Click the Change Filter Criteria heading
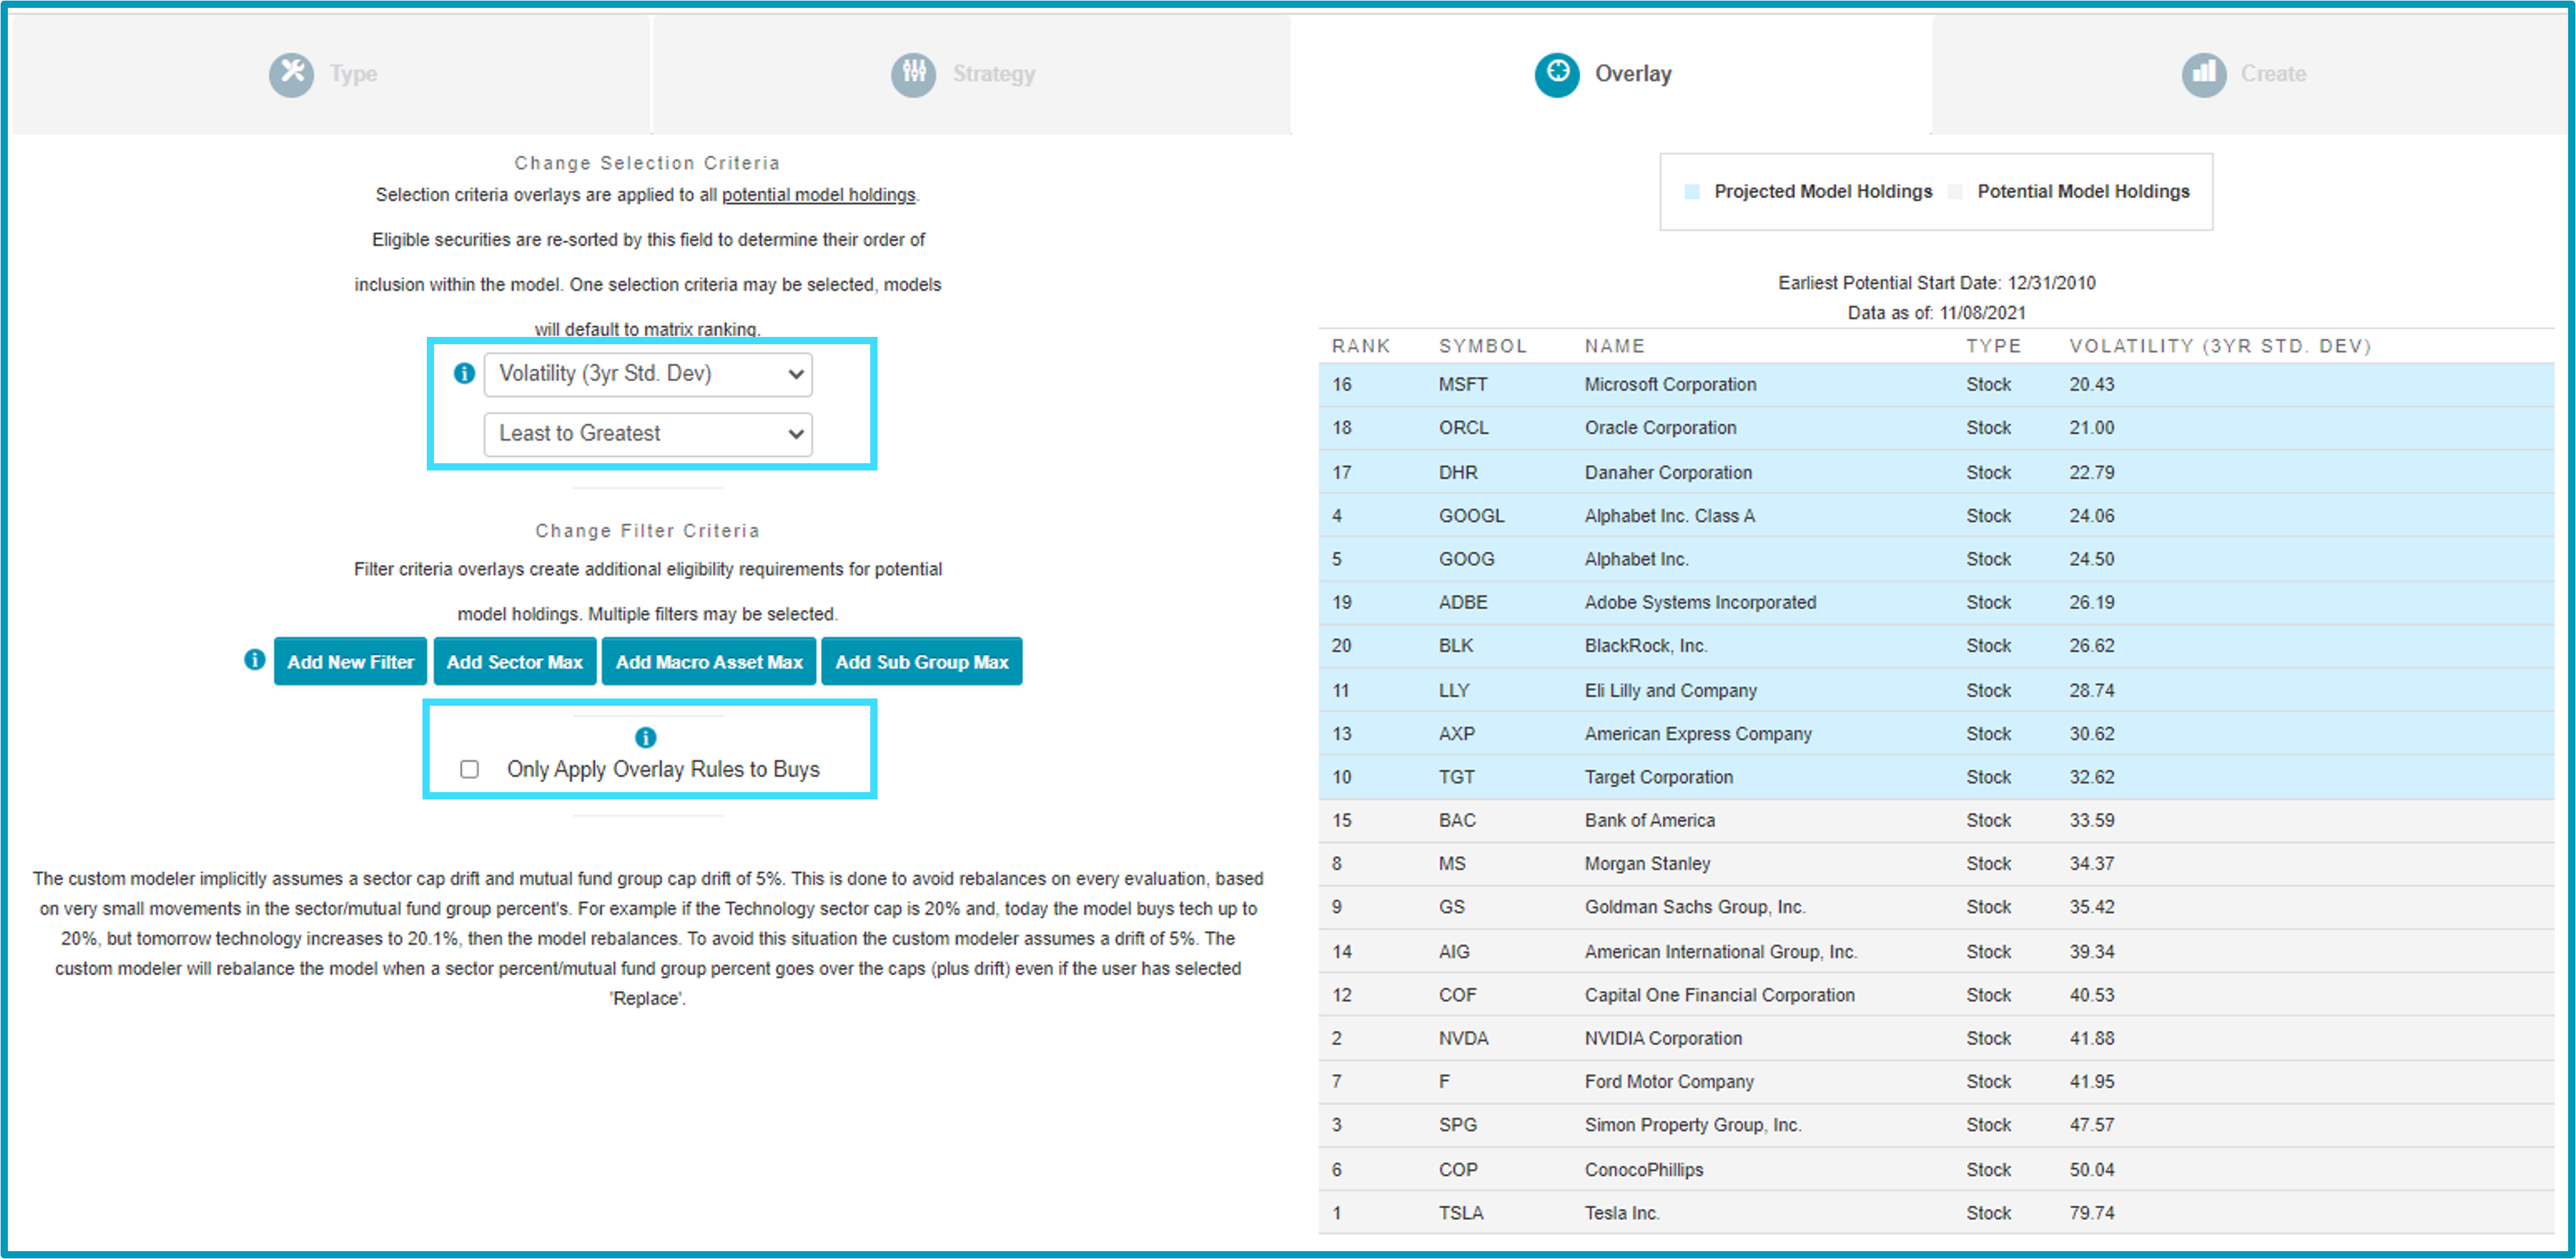 click(x=647, y=531)
